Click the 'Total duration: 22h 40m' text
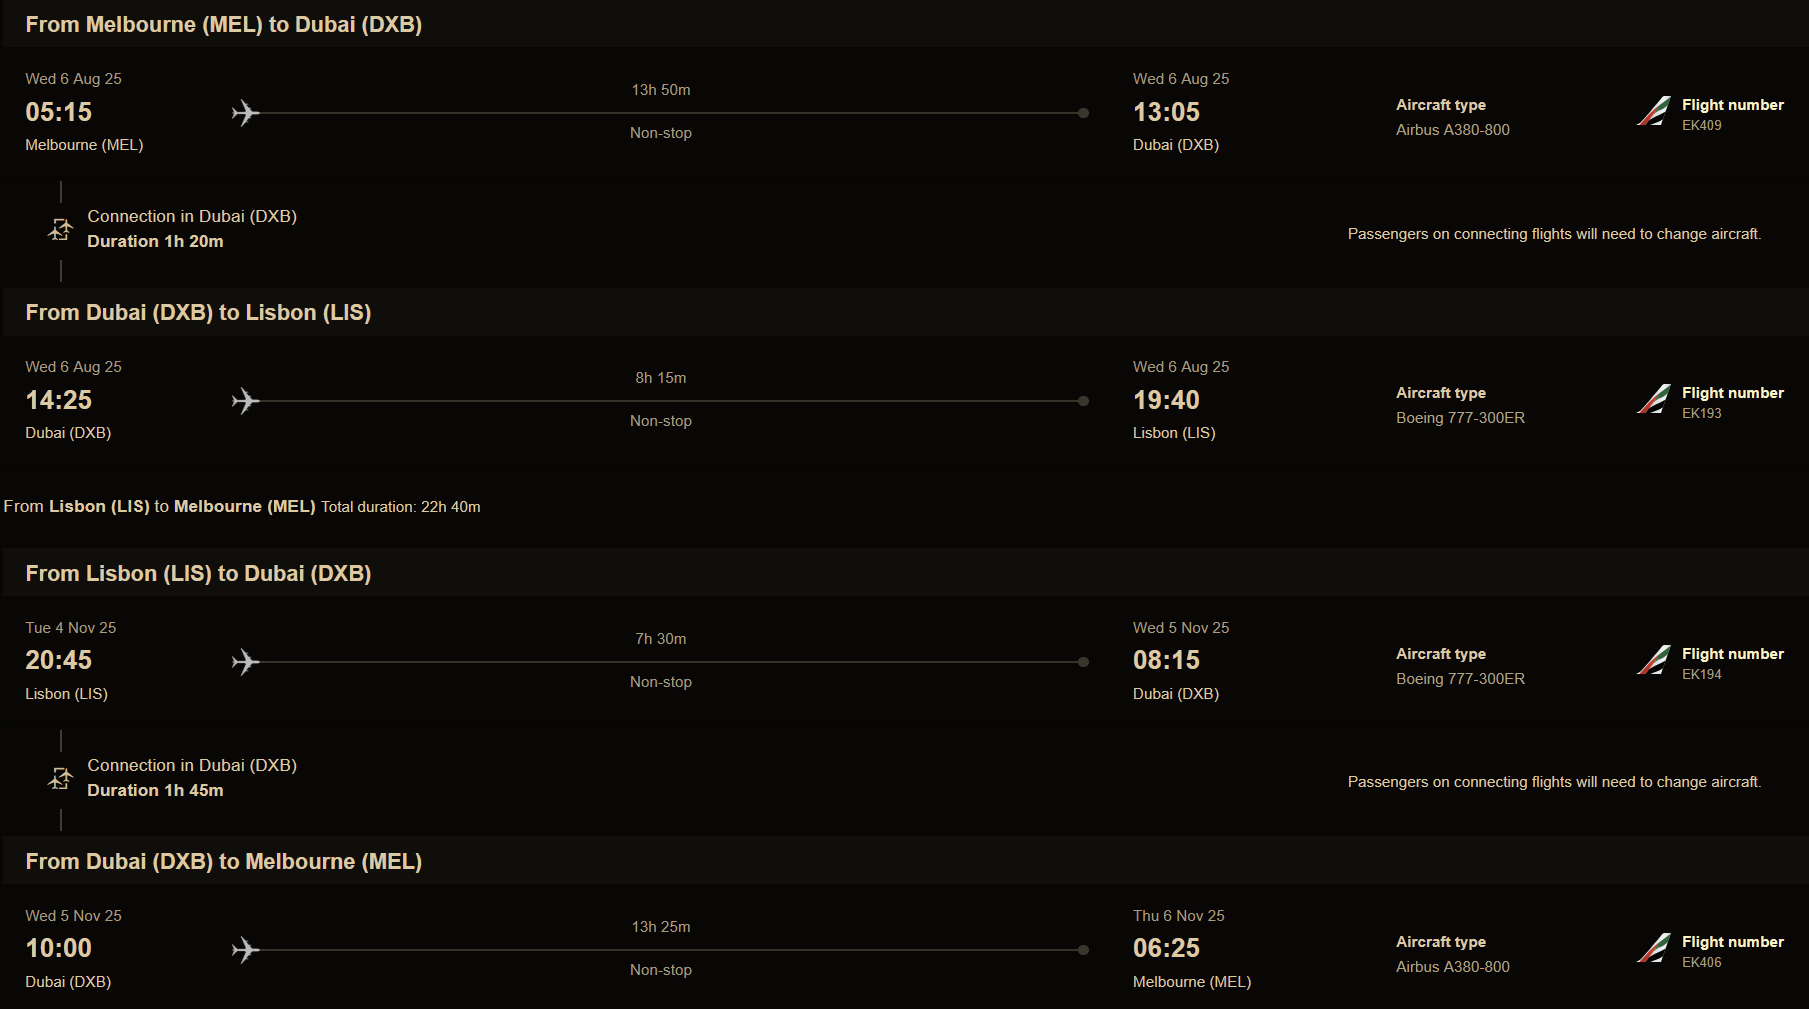 400,507
